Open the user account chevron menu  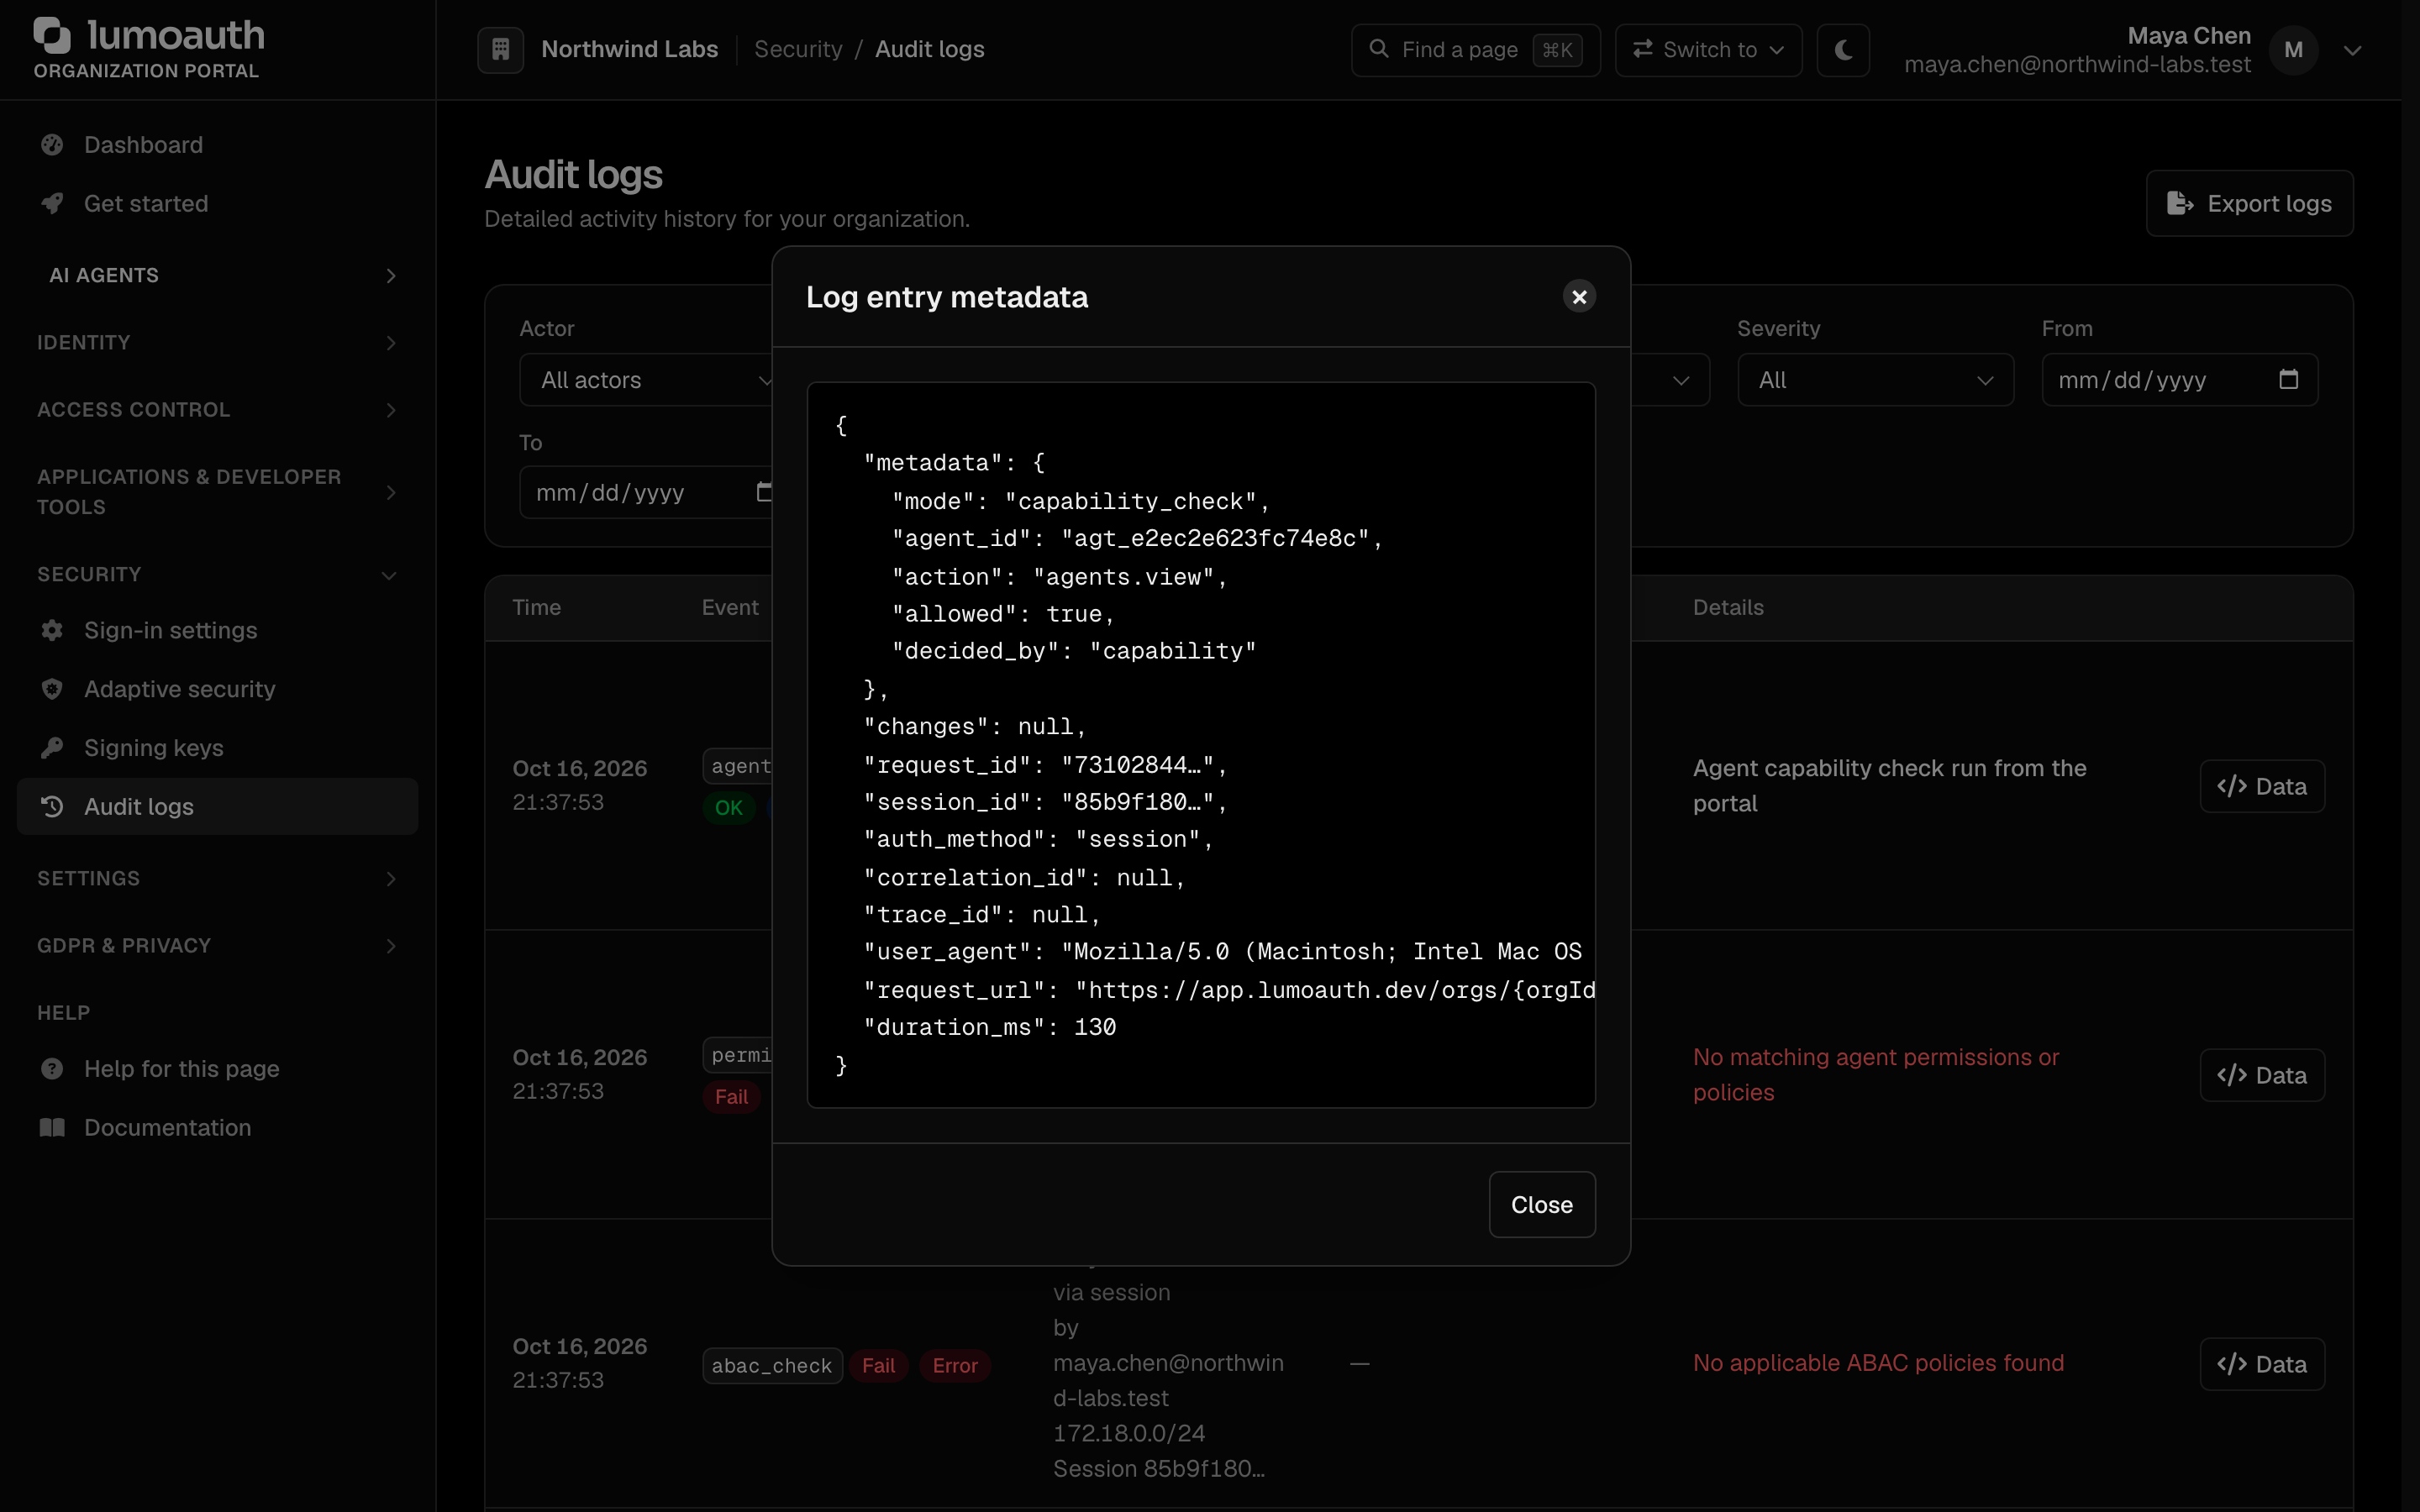click(x=2352, y=50)
